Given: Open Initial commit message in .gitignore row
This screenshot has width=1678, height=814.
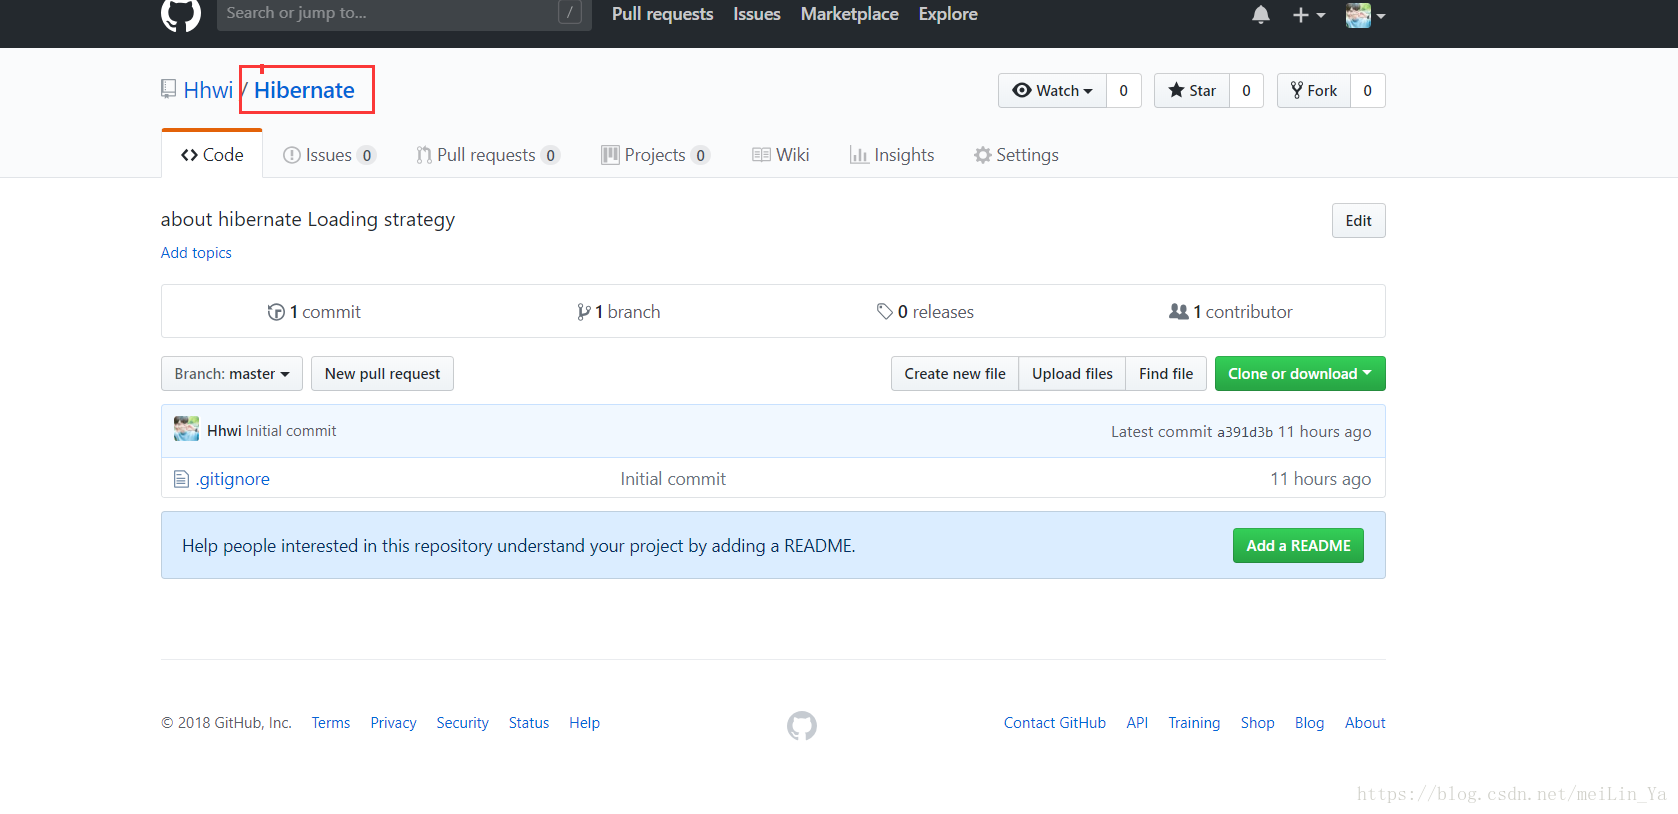Looking at the screenshot, I should pos(673,479).
